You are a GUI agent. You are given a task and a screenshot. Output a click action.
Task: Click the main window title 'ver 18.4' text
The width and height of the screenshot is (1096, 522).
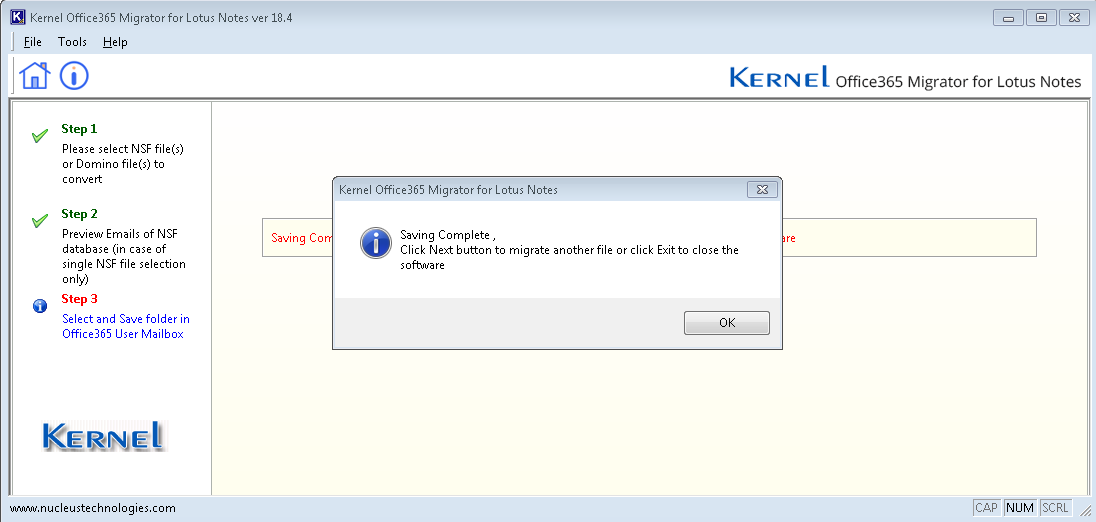(272, 17)
